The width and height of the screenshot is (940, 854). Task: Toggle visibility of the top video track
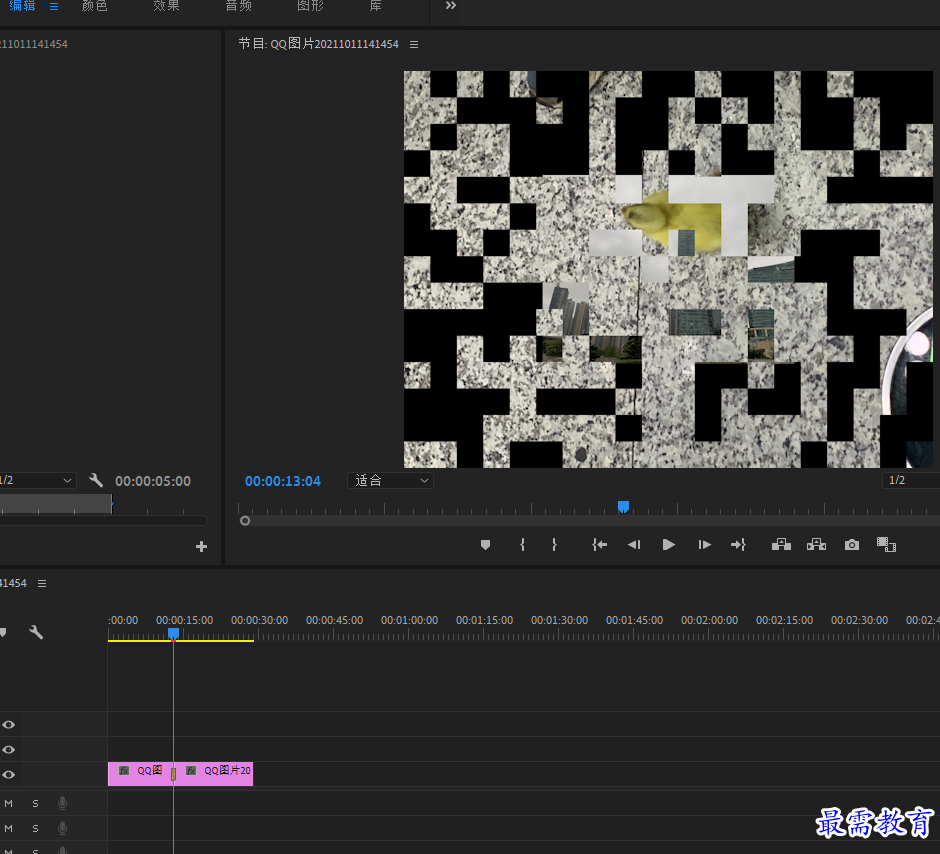point(8,725)
